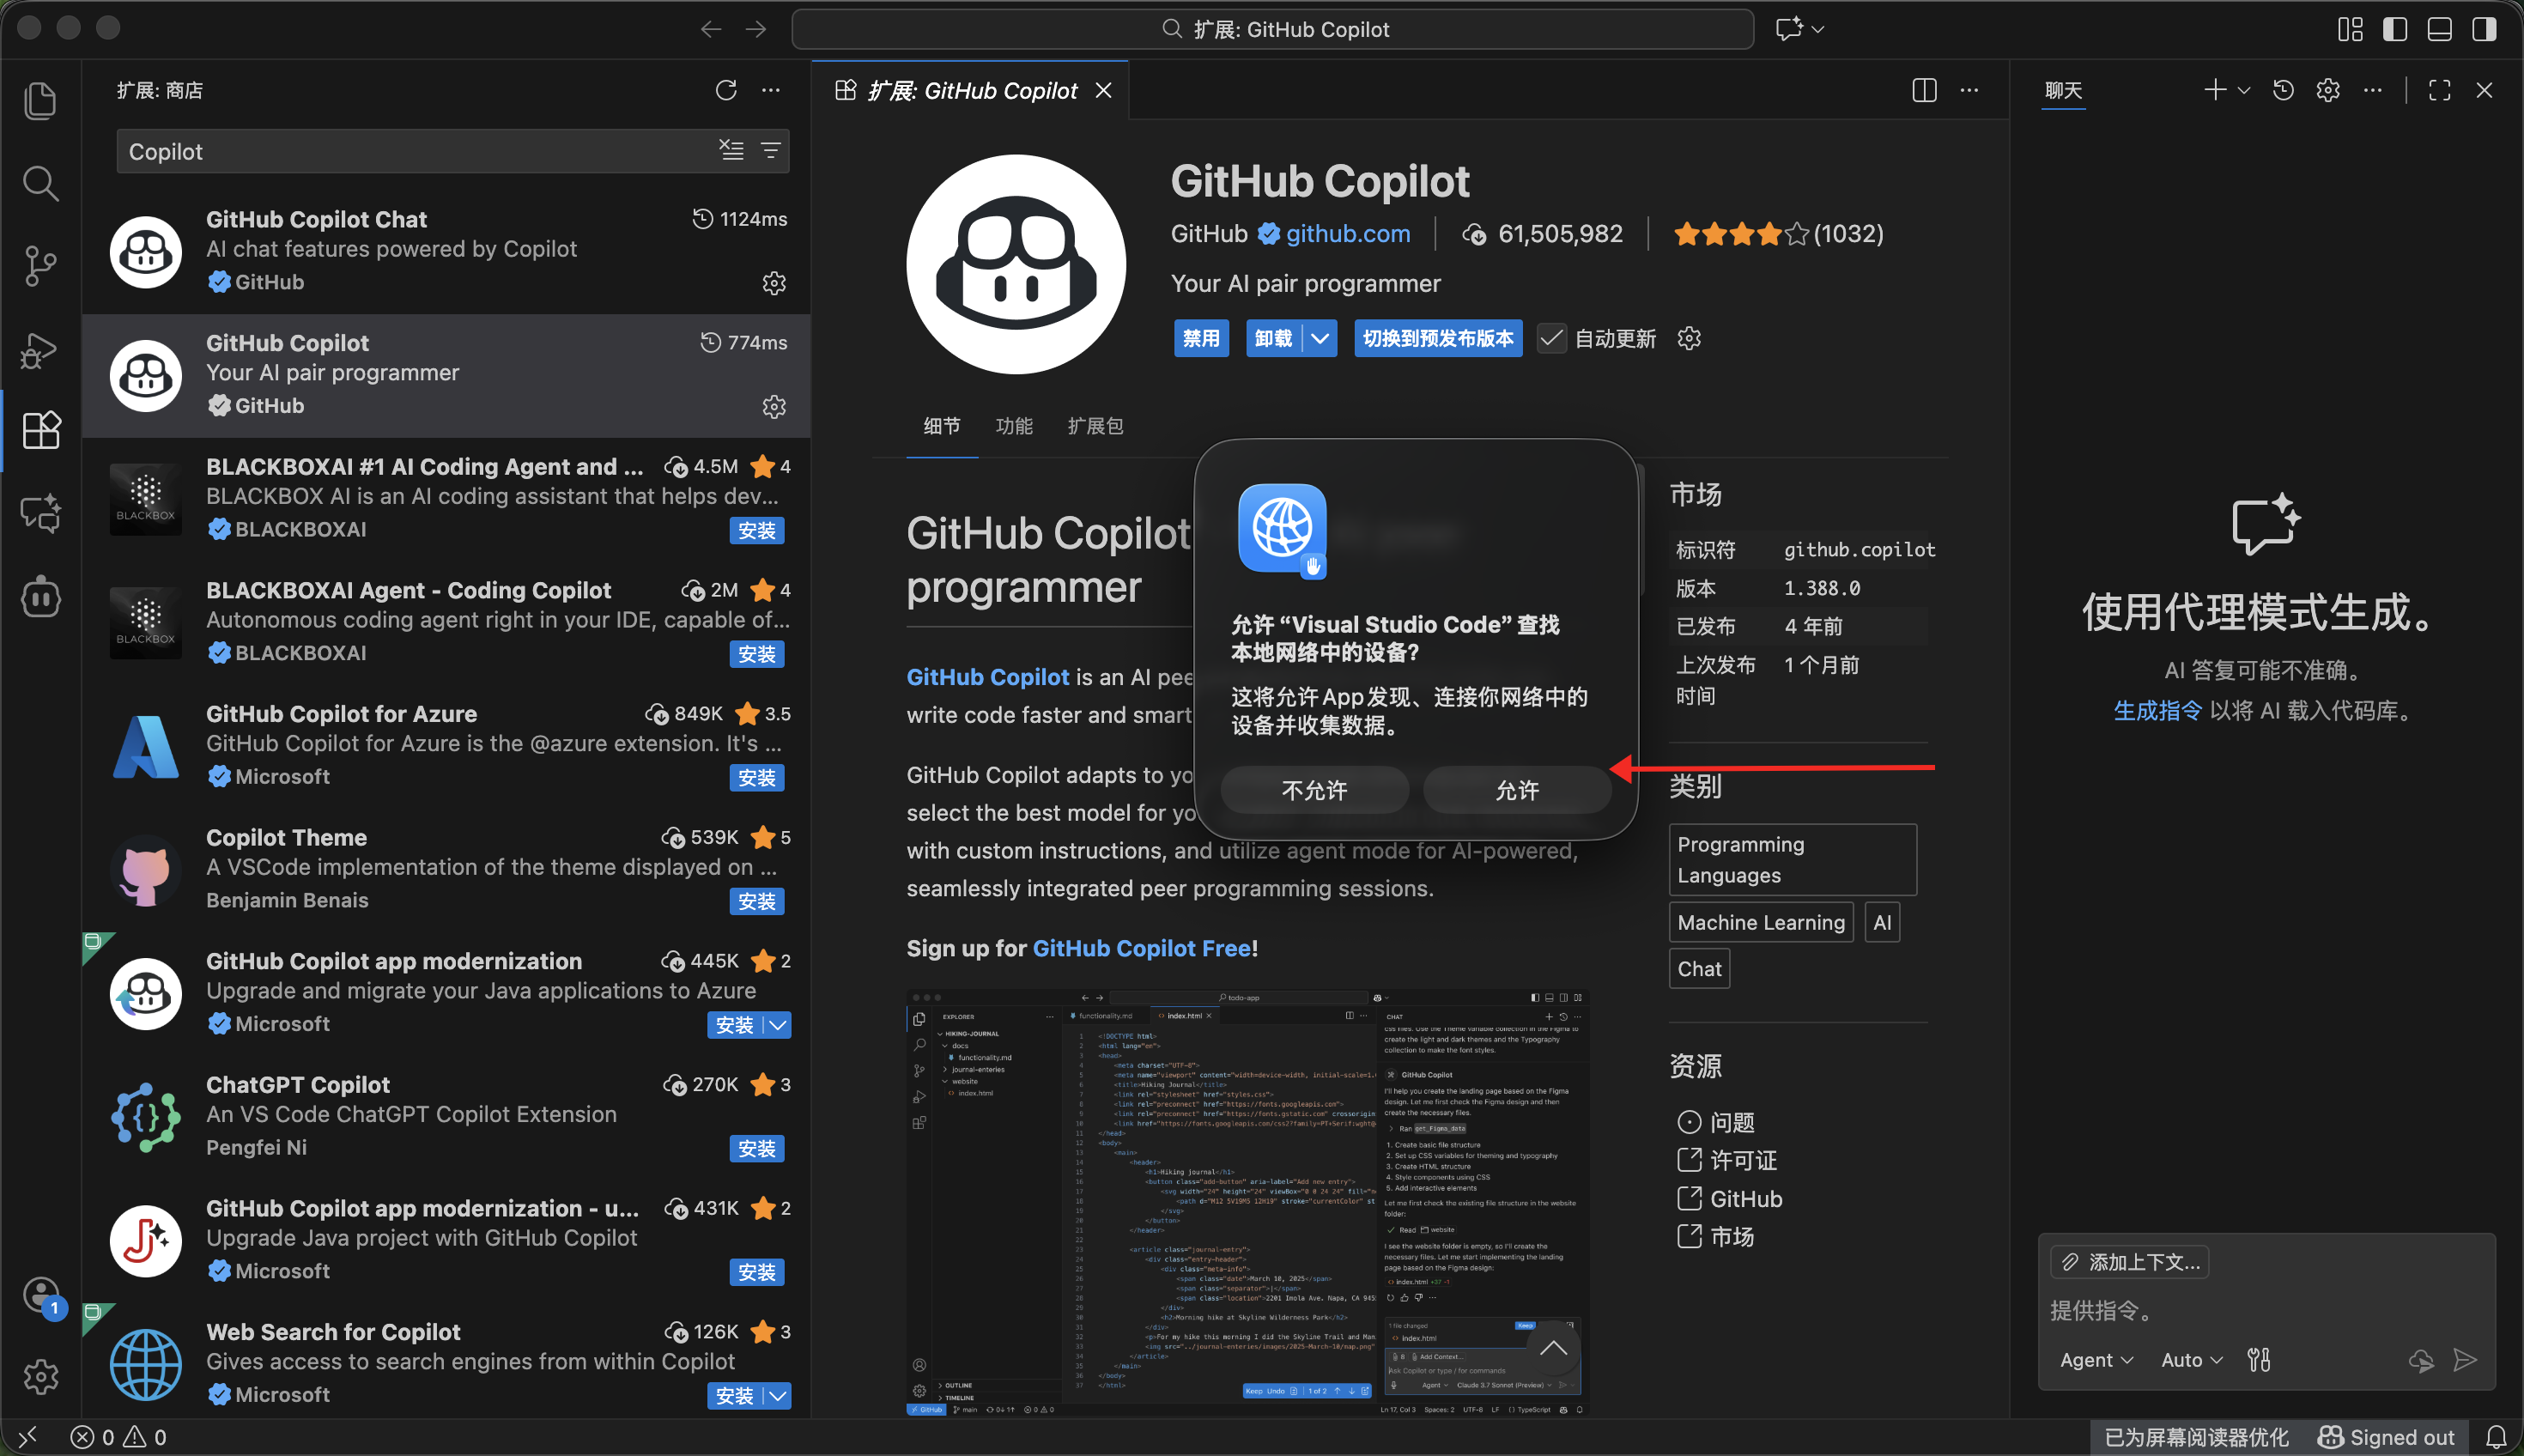Open the Run and Debug view

pyautogui.click(x=40, y=350)
